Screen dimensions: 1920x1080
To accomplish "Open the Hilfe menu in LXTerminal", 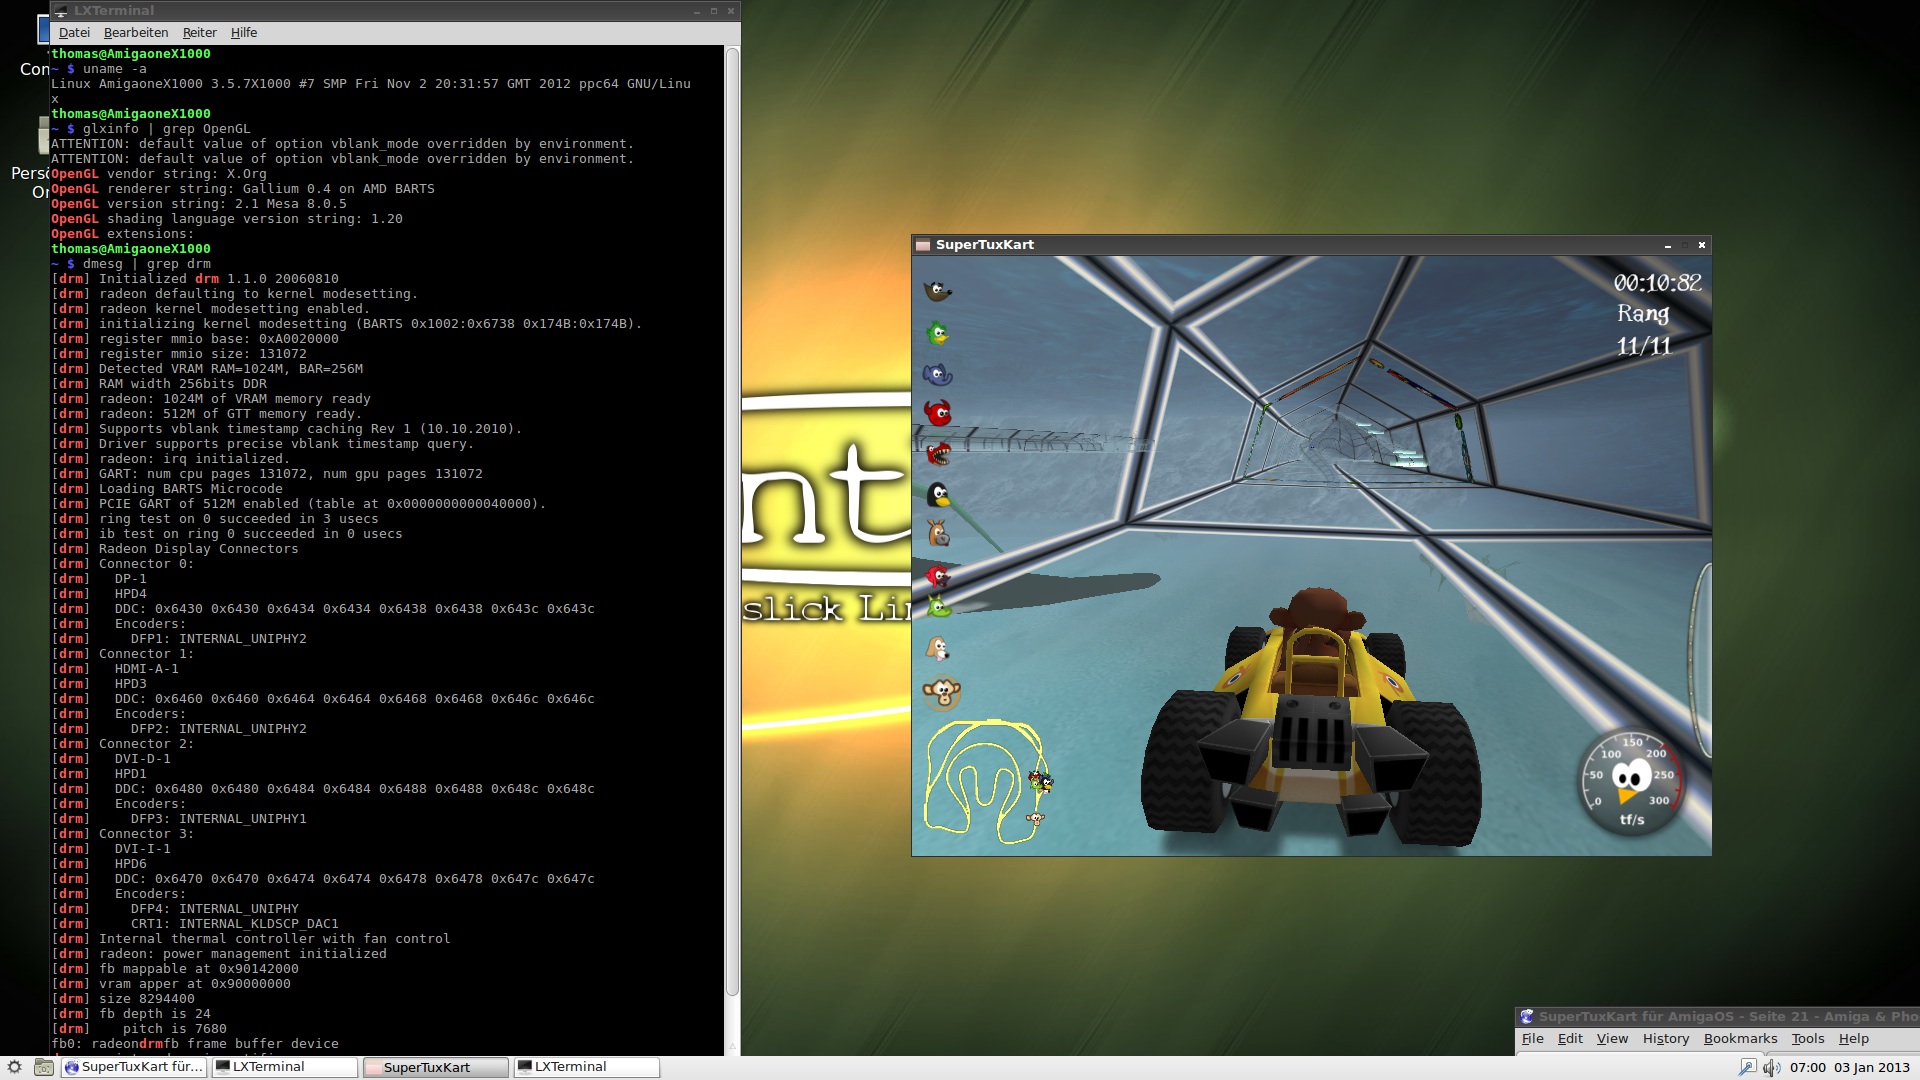I will [x=244, y=33].
